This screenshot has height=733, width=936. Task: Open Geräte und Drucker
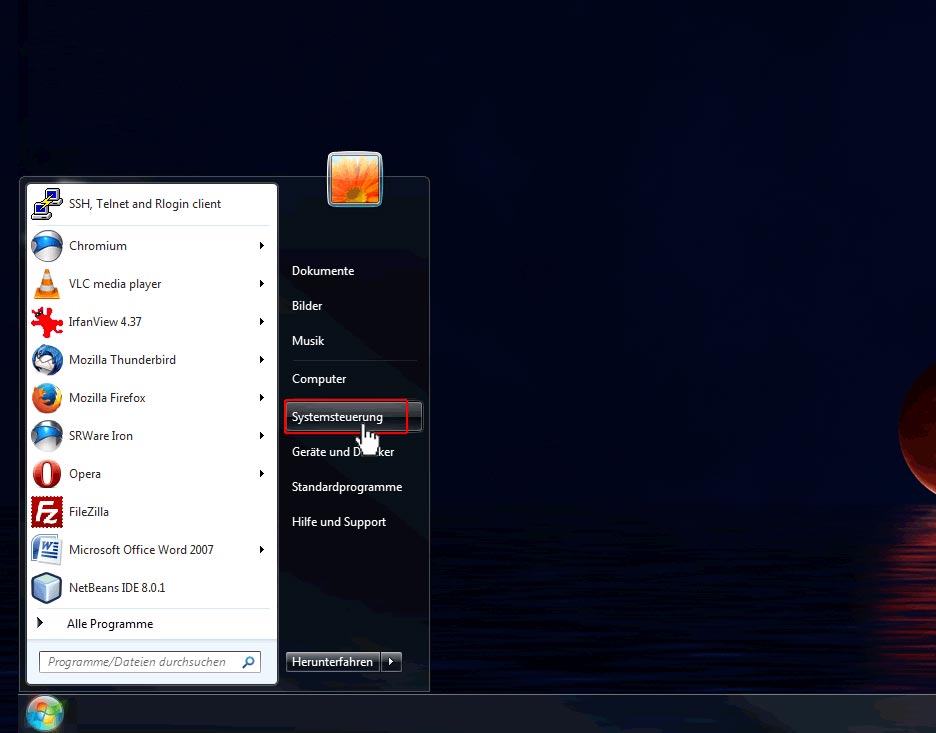pyautogui.click(x=343, y=452)
